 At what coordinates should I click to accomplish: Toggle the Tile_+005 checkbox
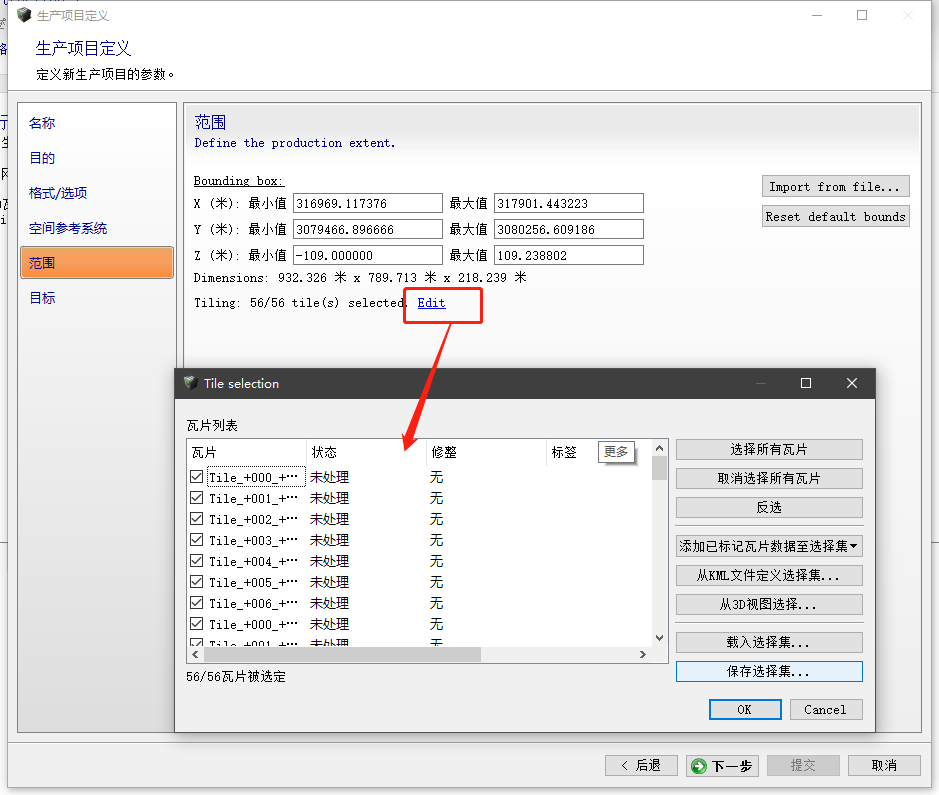[196, 582]
